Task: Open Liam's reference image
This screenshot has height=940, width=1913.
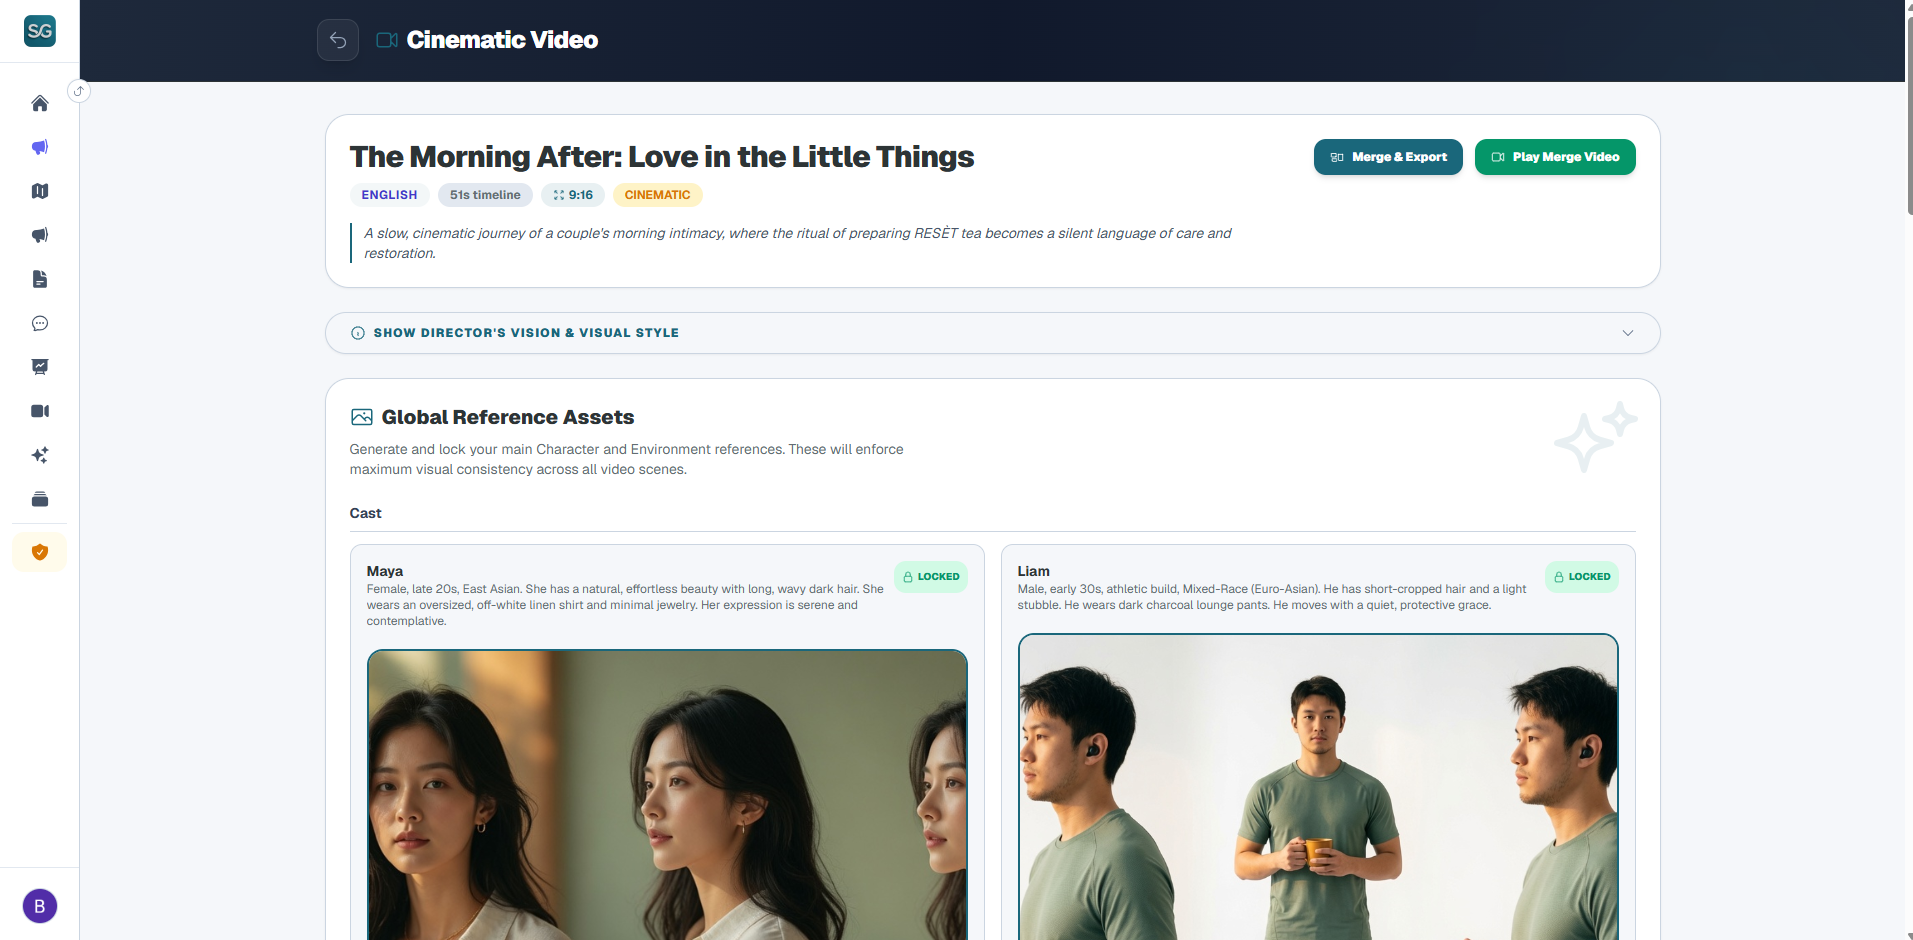Action: (x=1318, y=787)
